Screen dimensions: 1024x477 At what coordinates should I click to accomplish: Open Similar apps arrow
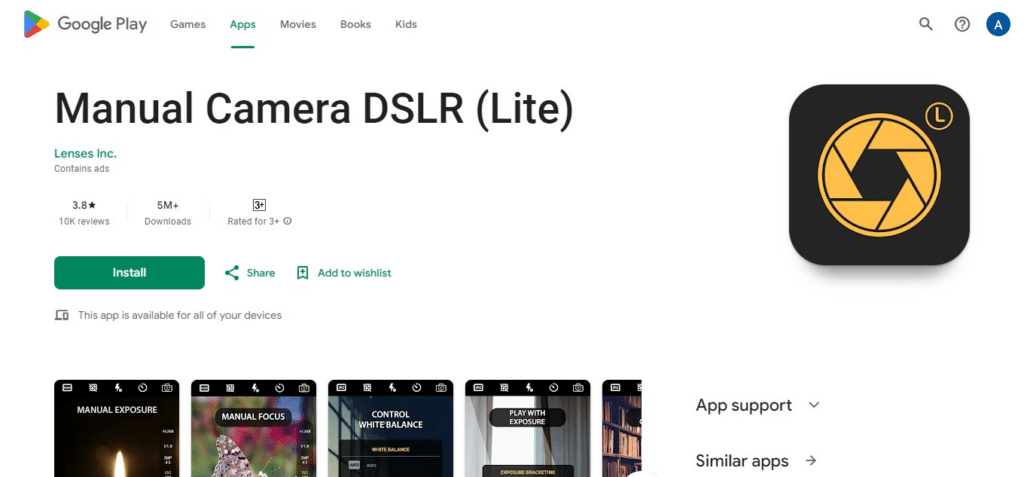pyautogui.click(x=811, y=461)
